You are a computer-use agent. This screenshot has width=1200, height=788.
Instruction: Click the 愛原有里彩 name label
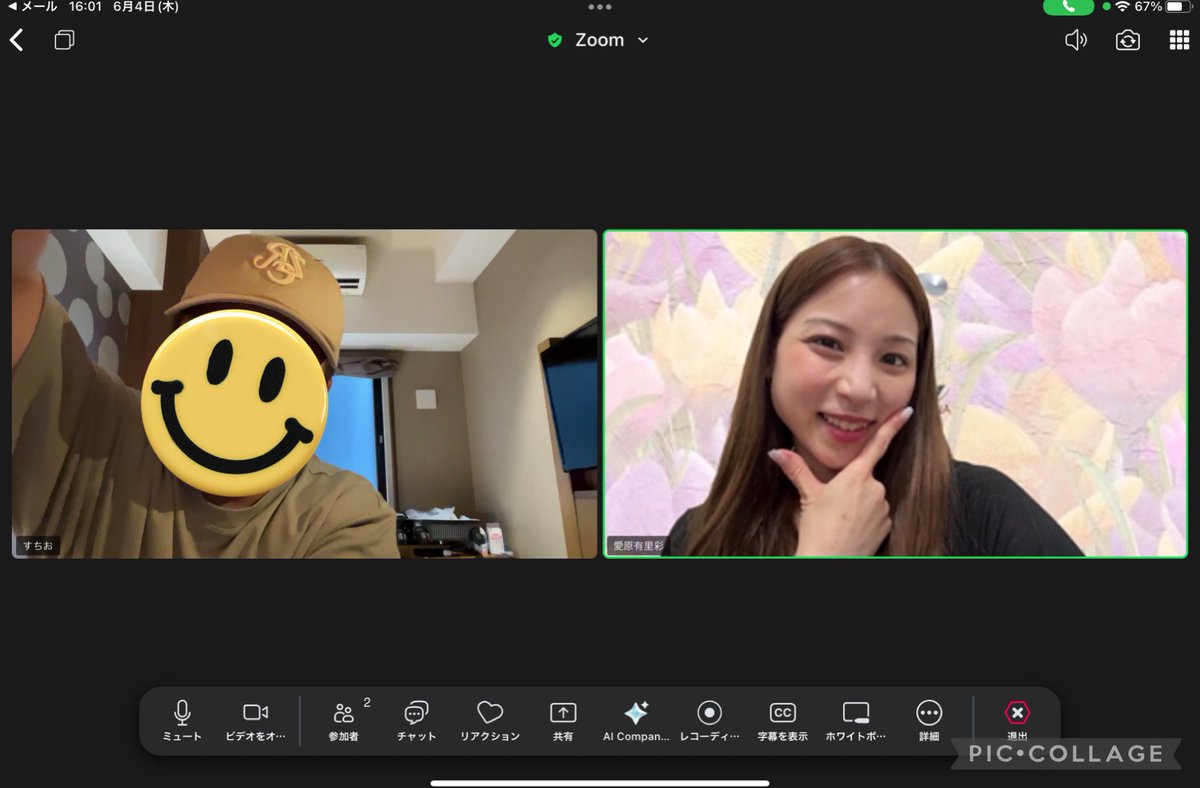(x=638, y=546)
